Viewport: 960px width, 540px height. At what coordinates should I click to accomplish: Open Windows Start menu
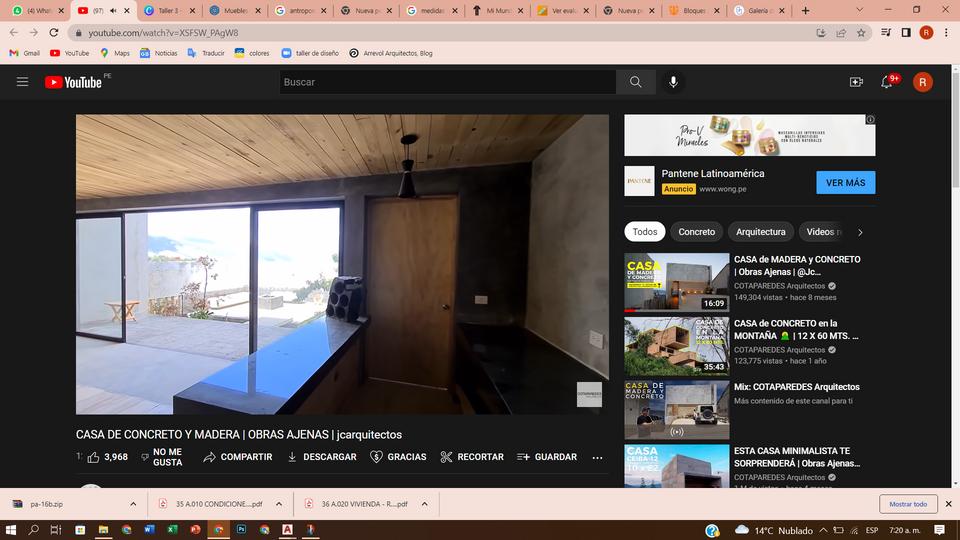coord(10,530)
